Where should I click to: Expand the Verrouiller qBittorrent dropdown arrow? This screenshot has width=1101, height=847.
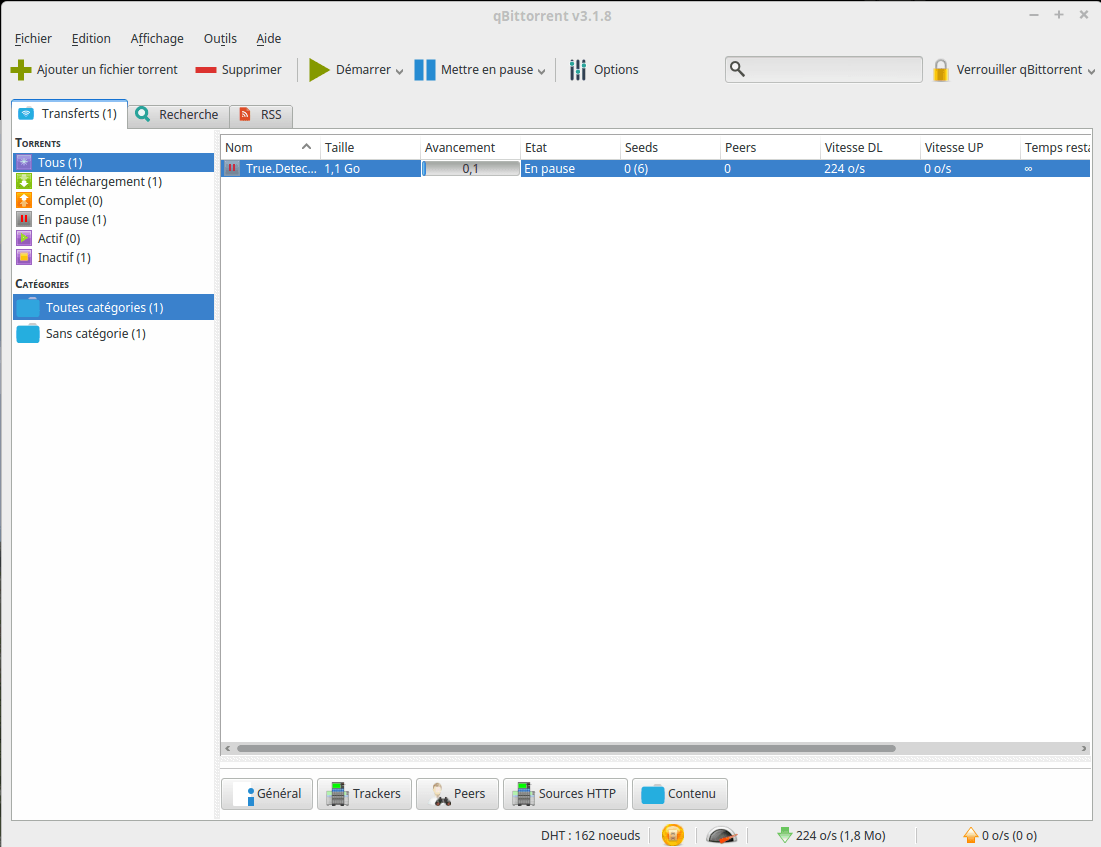tap(1091, 71)
